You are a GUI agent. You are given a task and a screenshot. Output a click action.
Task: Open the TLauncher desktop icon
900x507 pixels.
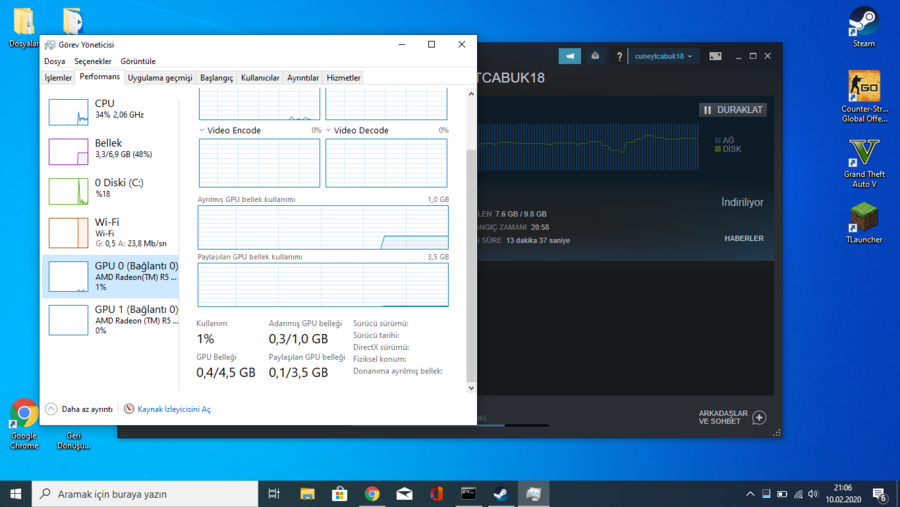click(x=864, y=223)
